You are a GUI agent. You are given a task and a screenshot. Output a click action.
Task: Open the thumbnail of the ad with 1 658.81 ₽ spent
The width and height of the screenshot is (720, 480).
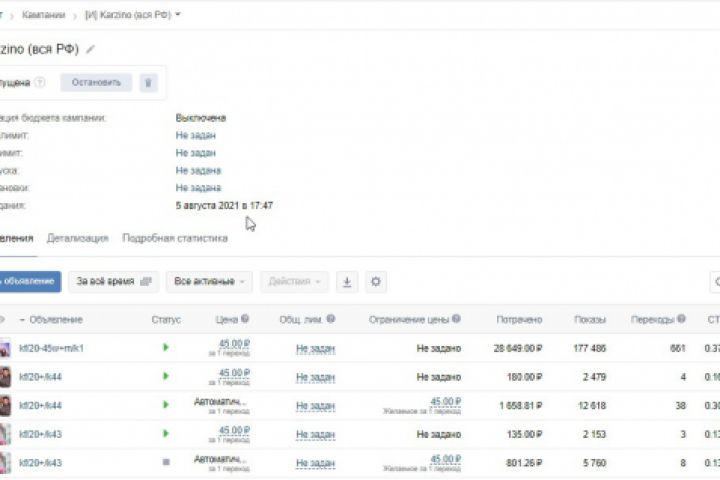[x=5, y=406]
